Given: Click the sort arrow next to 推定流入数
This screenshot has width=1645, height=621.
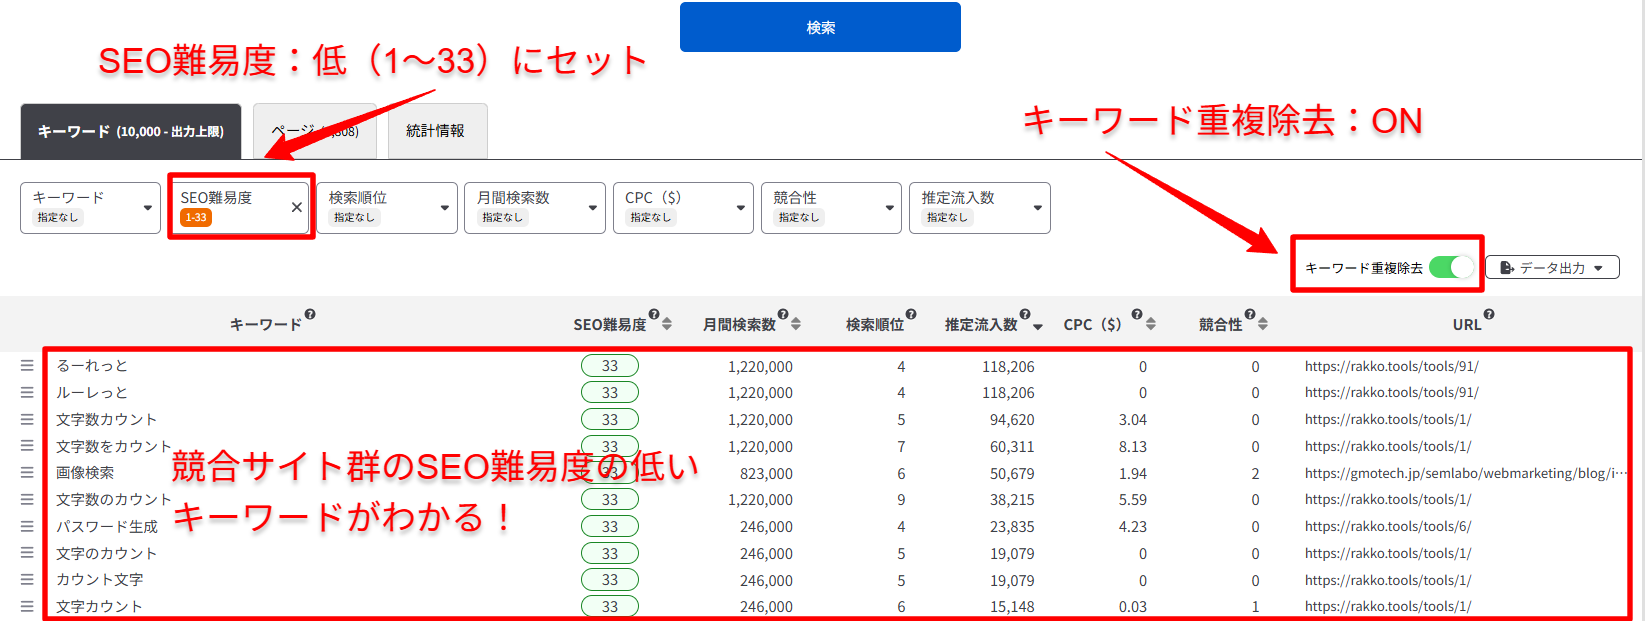Looking at the screenshot, I should point(1038,326).
